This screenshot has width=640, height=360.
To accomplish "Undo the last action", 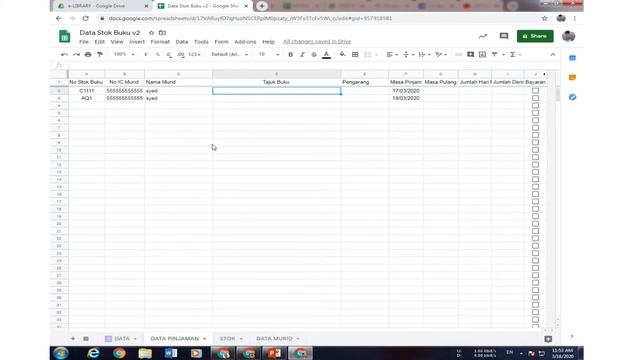I will coord(64,54).
